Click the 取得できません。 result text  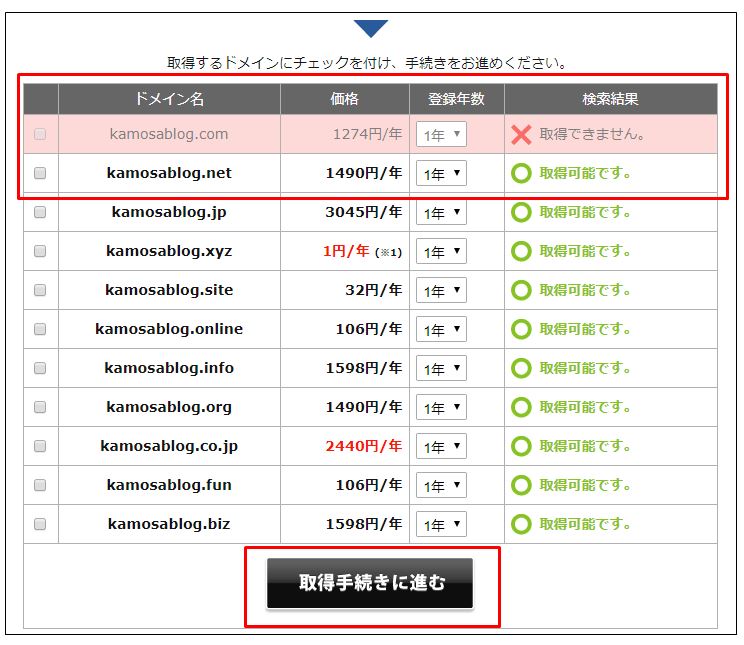(x=592, y=134)
